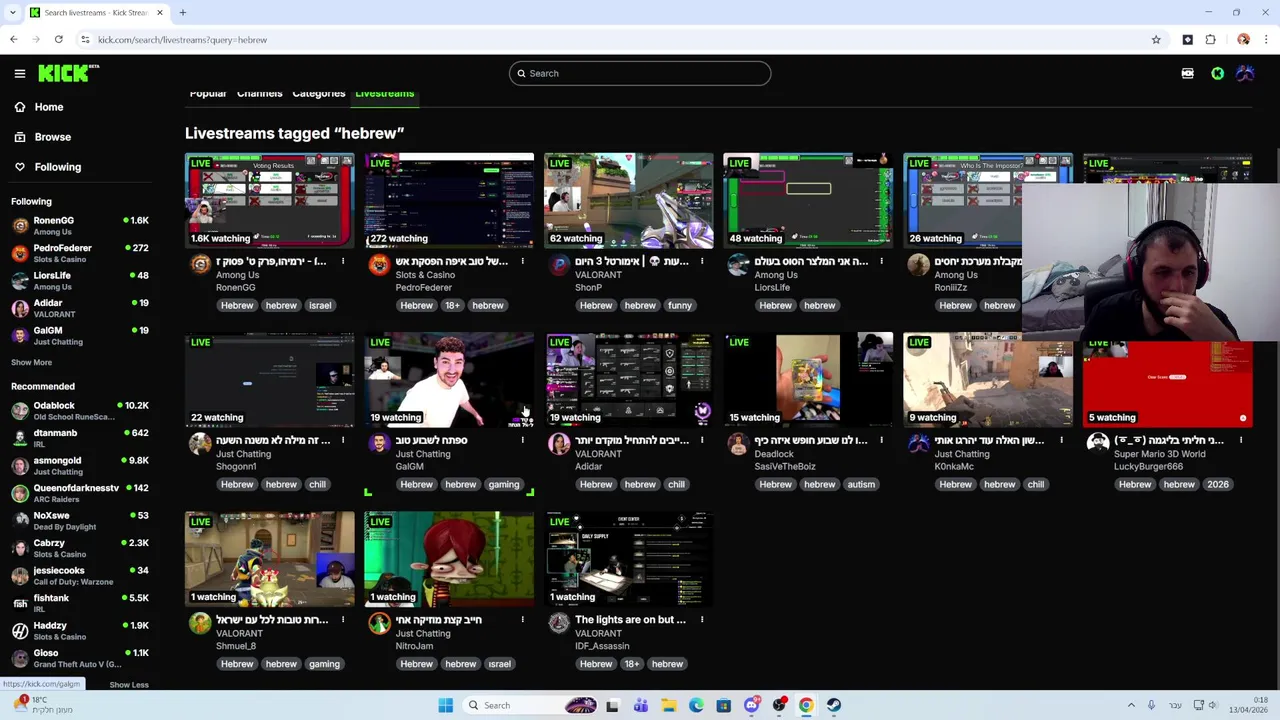
Task: Click NitroJam avatar on stream card
Action: click(379, 623)
